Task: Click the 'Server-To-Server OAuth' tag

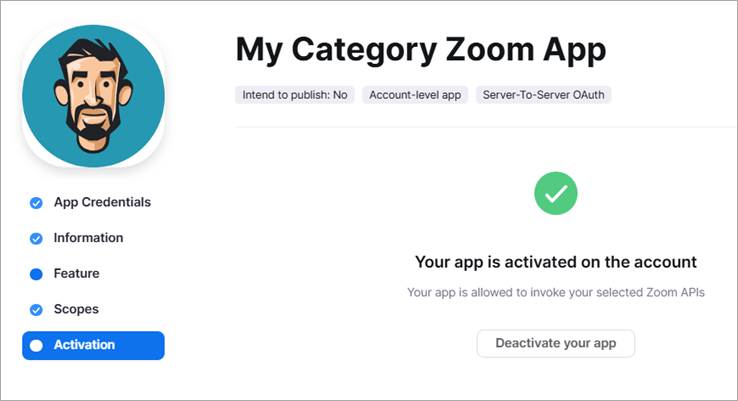Action: pyautogui.click(x=544, y=95)
